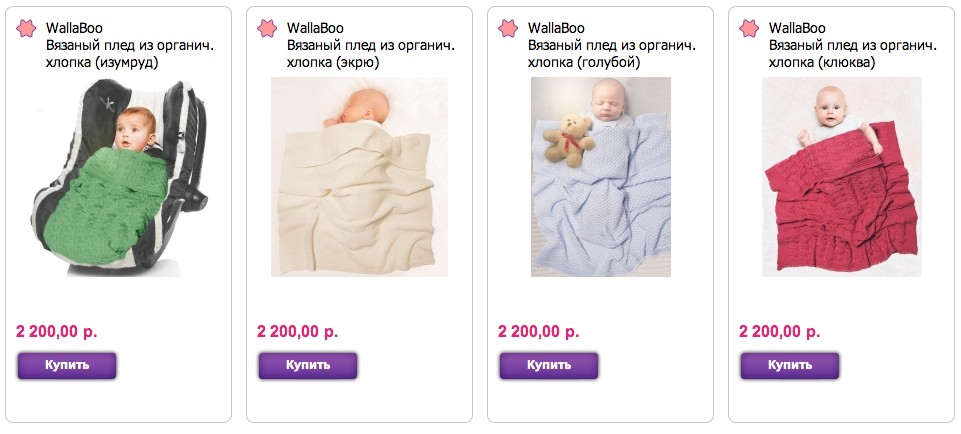Add the light-blue (голубой) blanket via Купить

pyautogui.click(x=549, y=365)
